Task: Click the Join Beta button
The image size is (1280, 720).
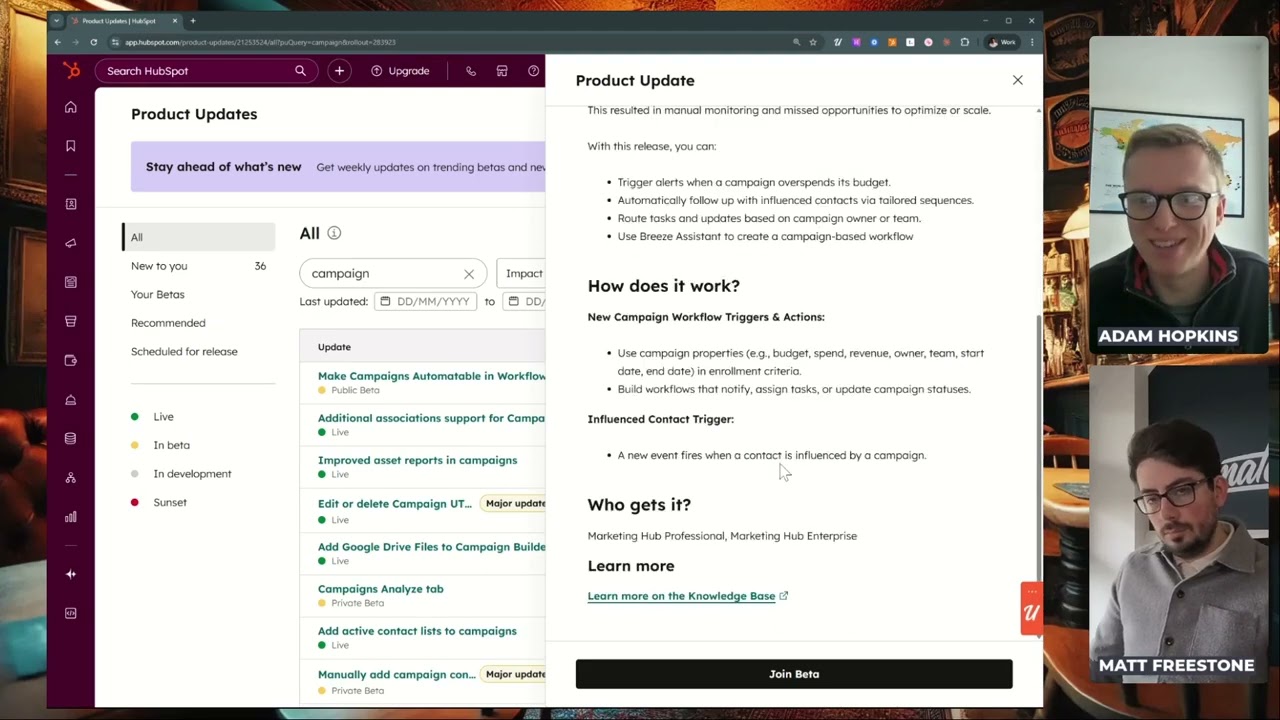Action: [794, 674]
